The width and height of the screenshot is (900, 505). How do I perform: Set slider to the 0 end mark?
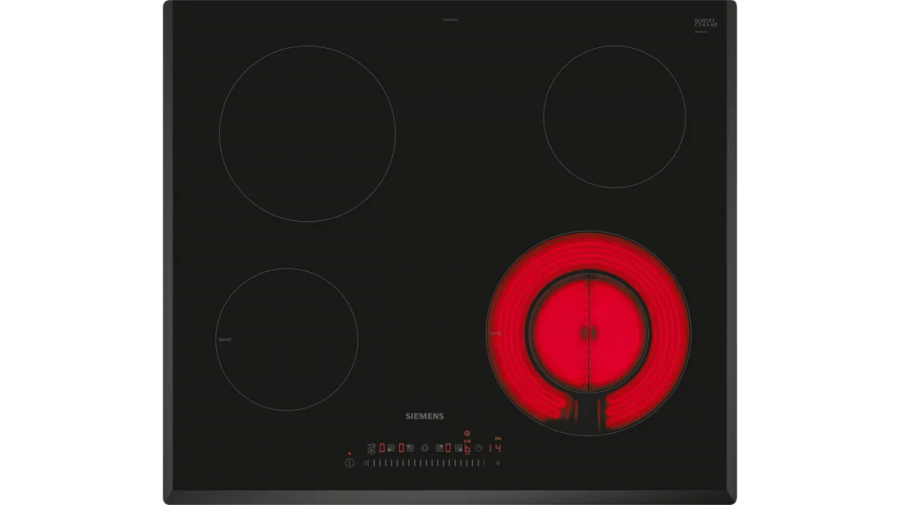point(365,463)
